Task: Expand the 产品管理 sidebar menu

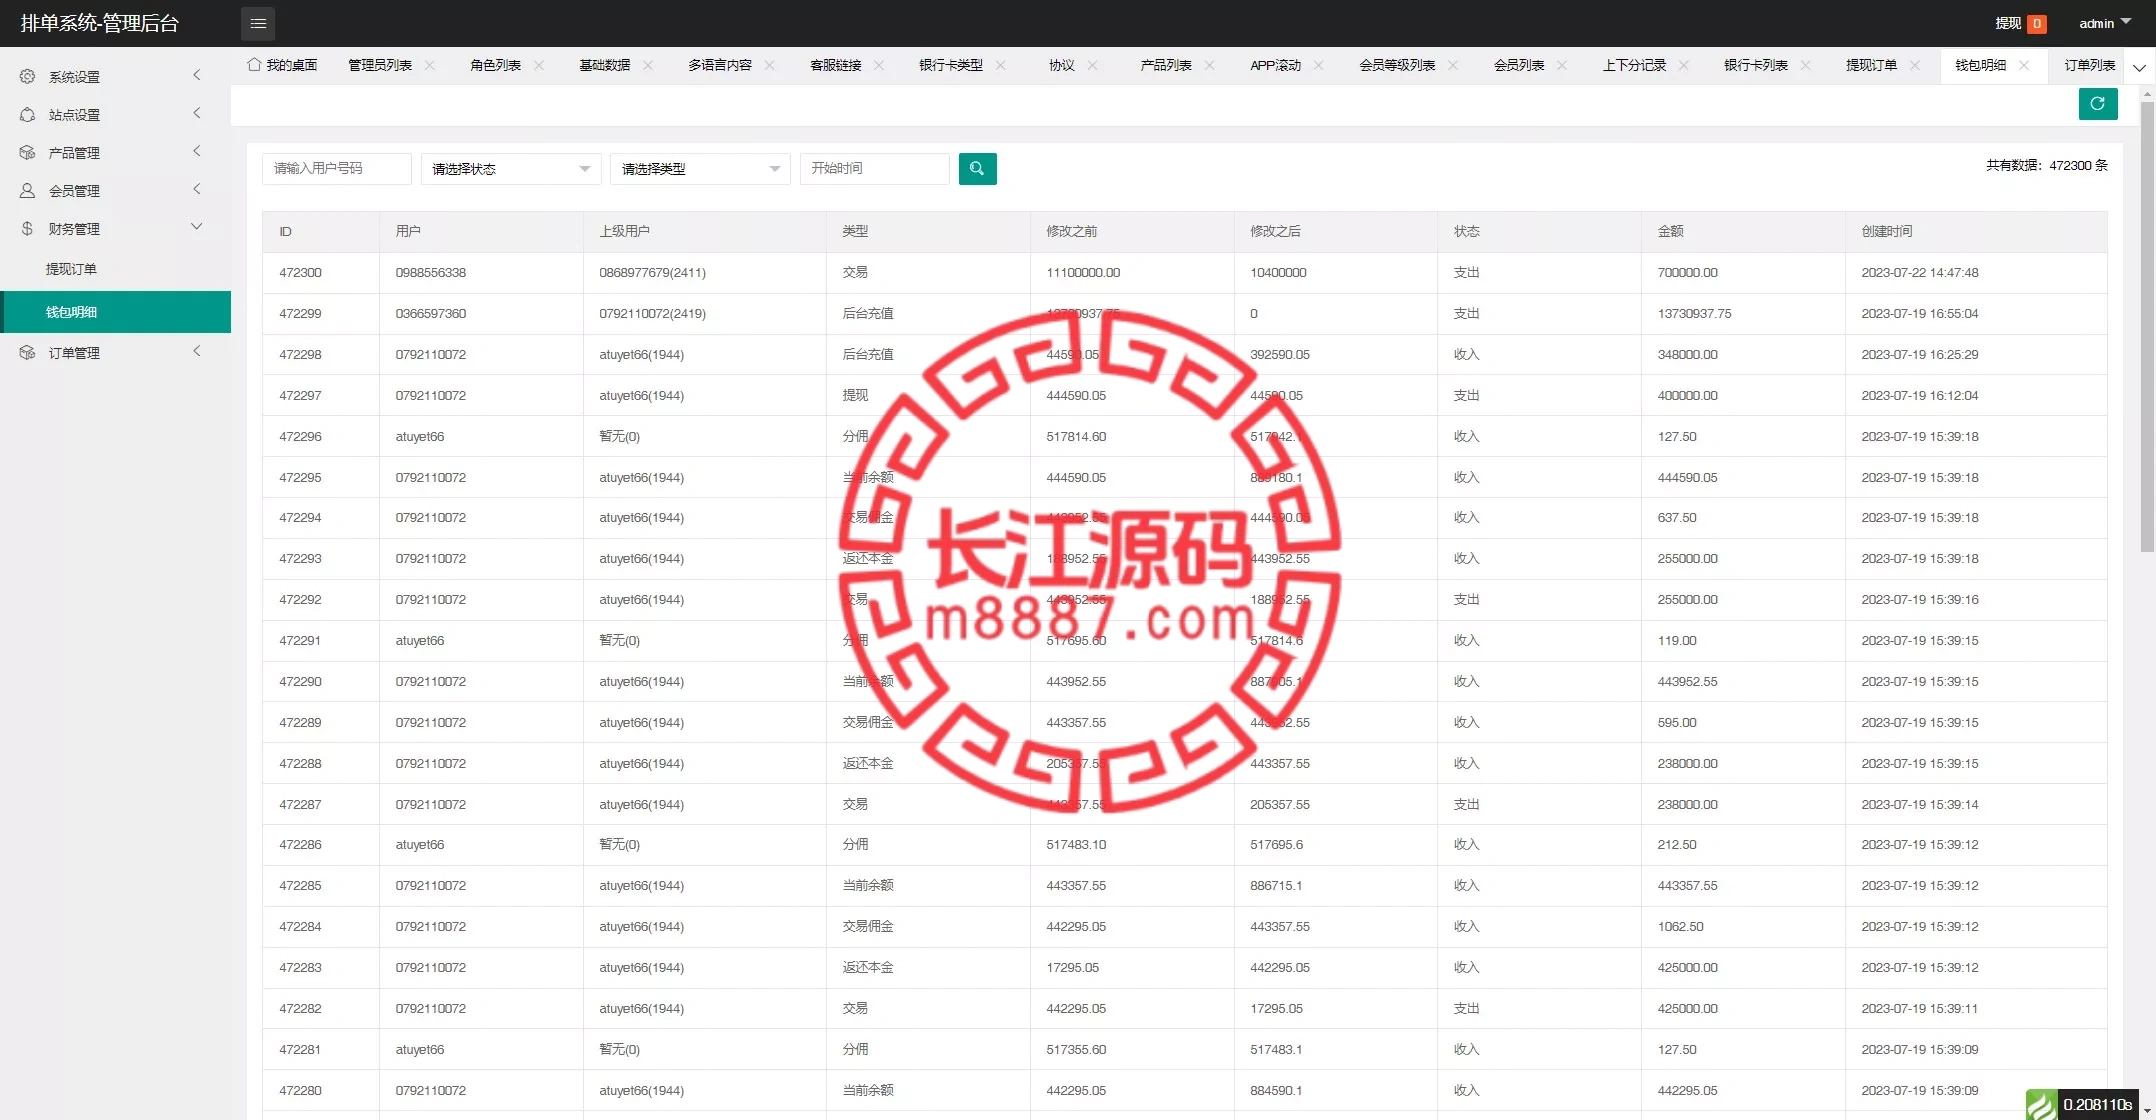Action: tap(196, 151)
